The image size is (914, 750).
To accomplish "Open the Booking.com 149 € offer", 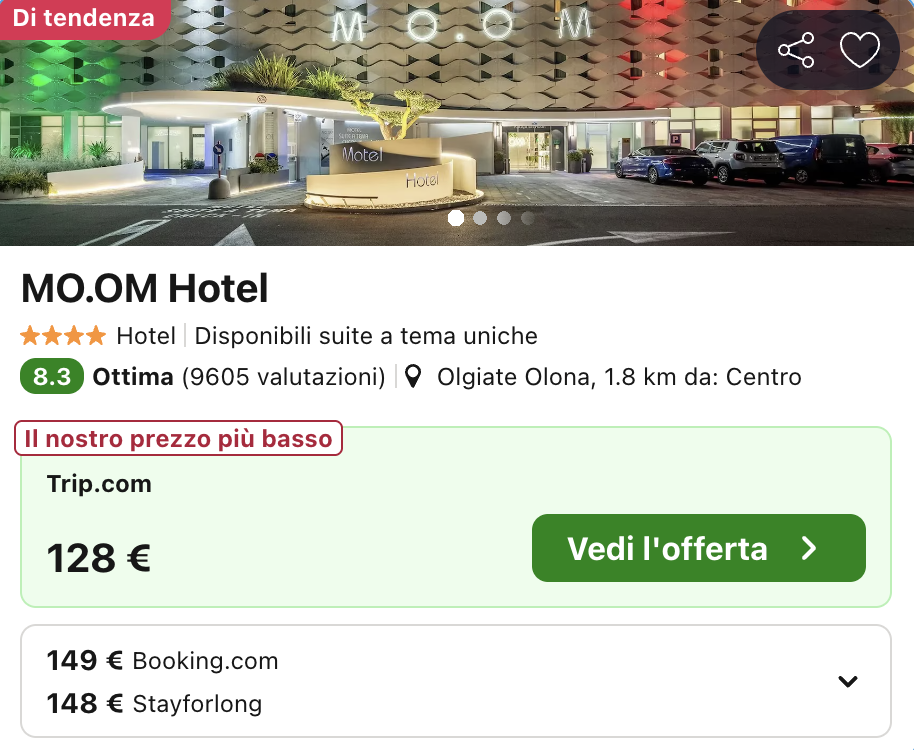I will [162, 660].
